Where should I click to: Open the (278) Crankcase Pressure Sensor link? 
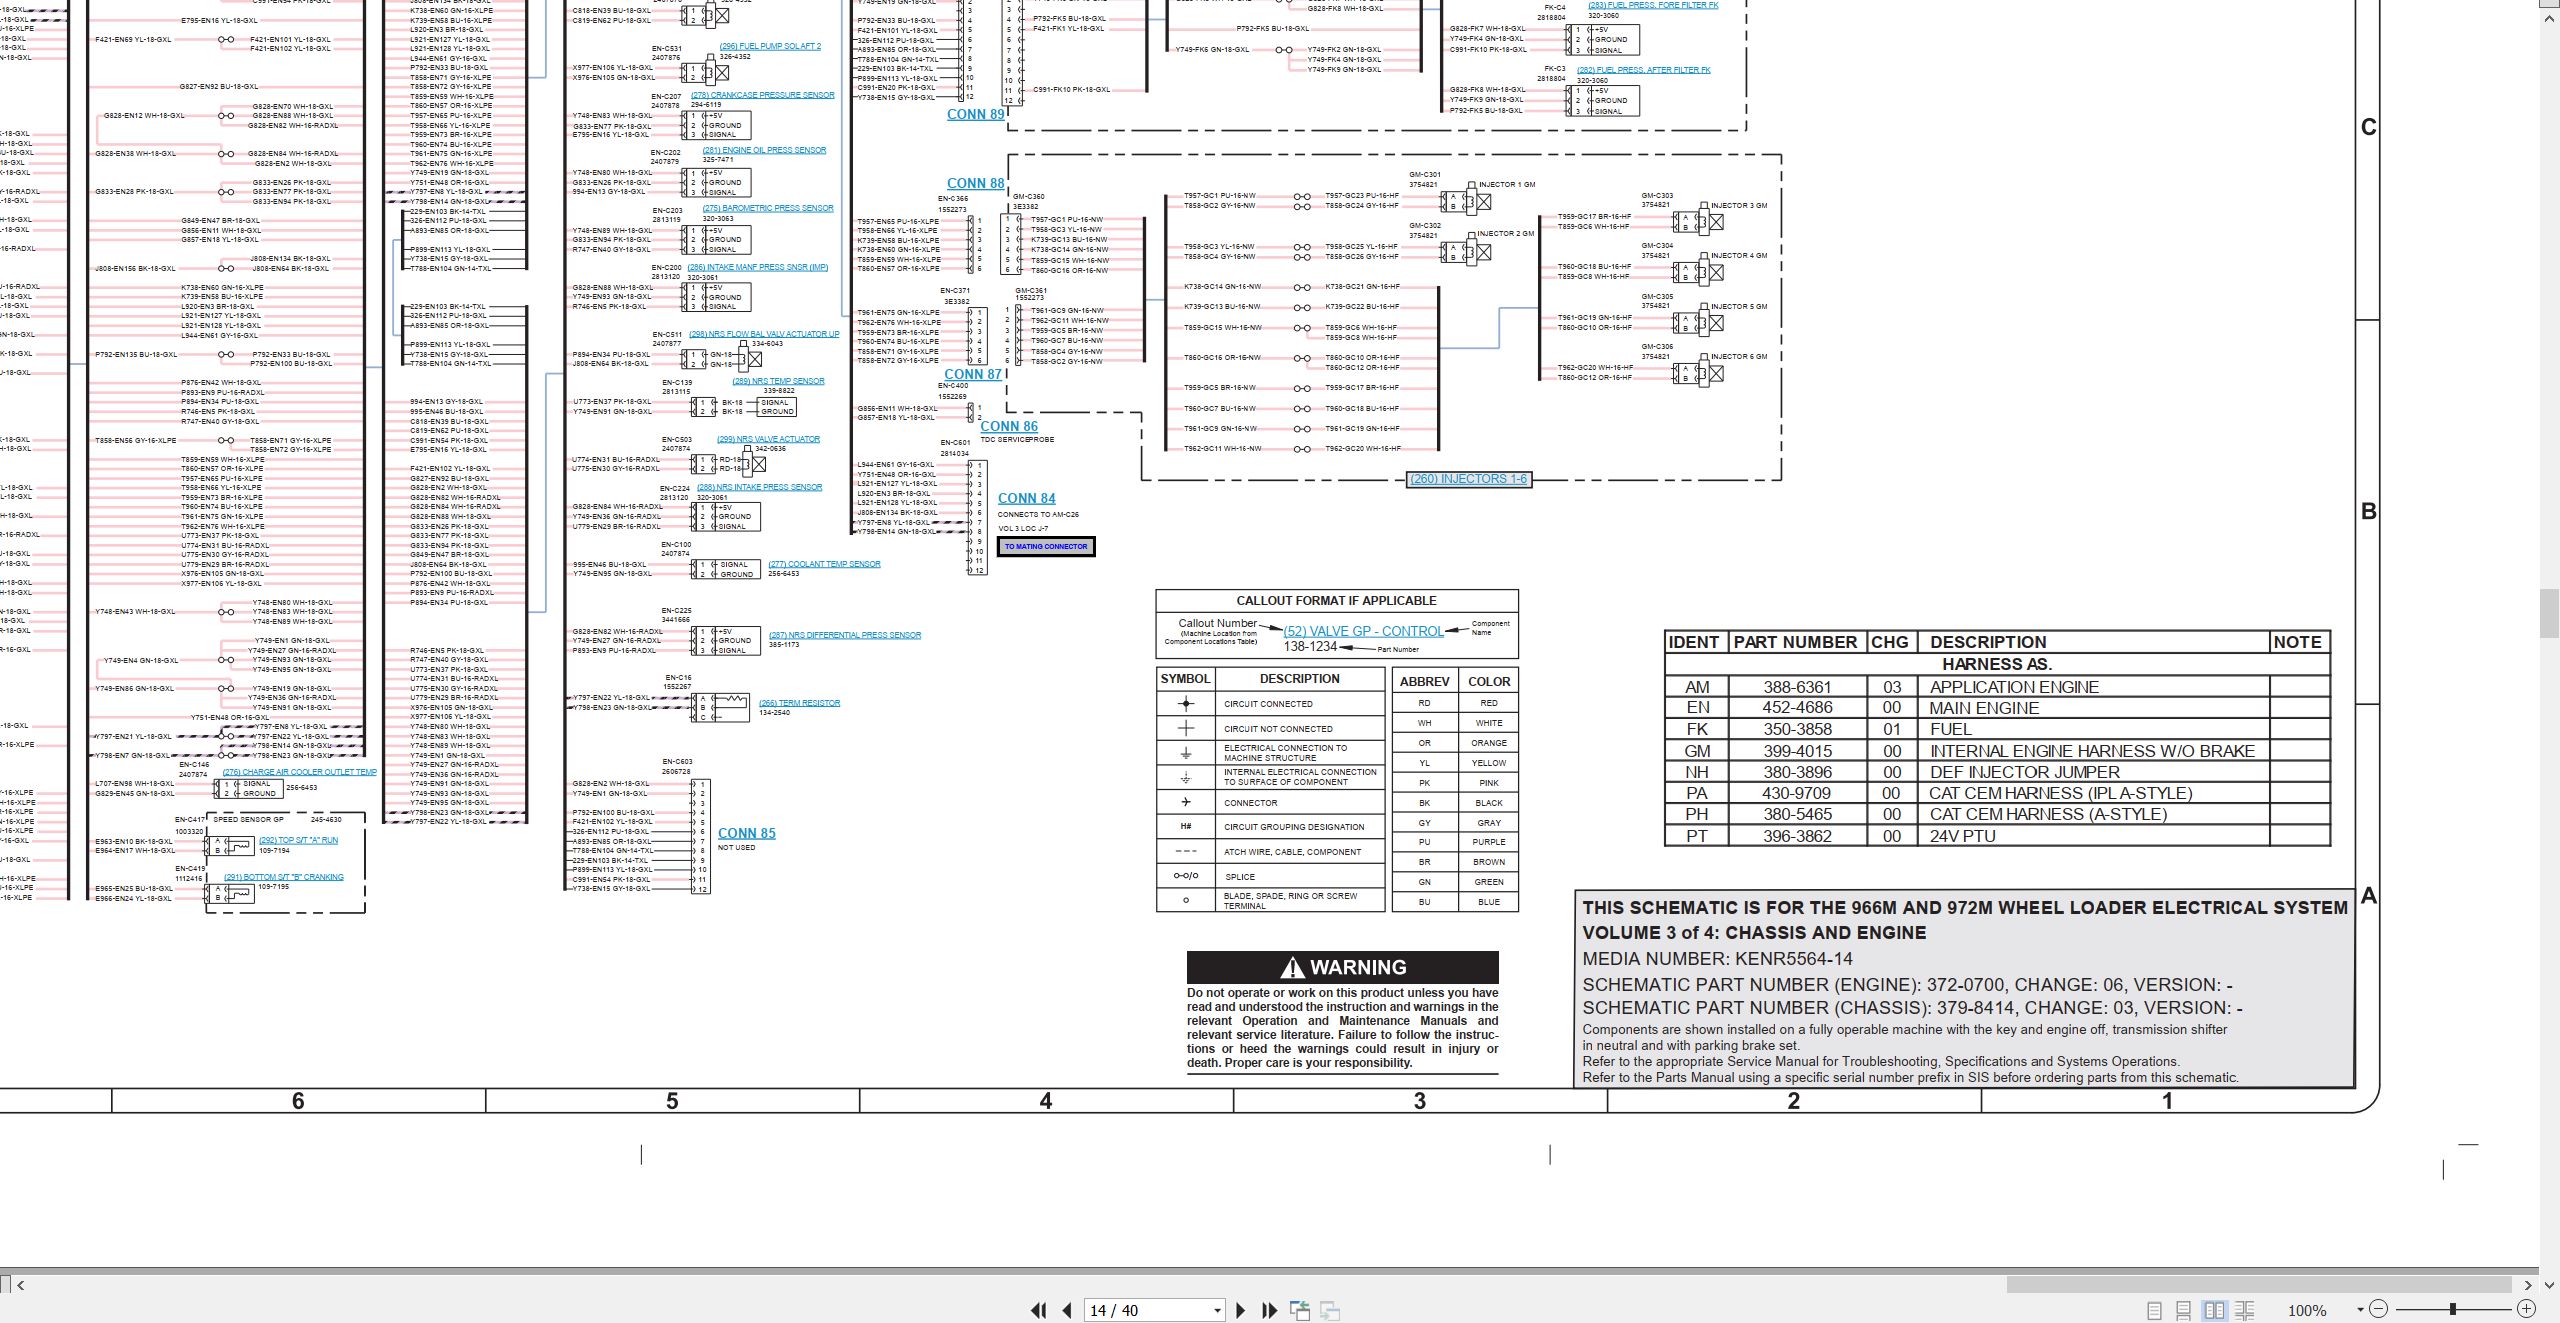coord(762,95)
